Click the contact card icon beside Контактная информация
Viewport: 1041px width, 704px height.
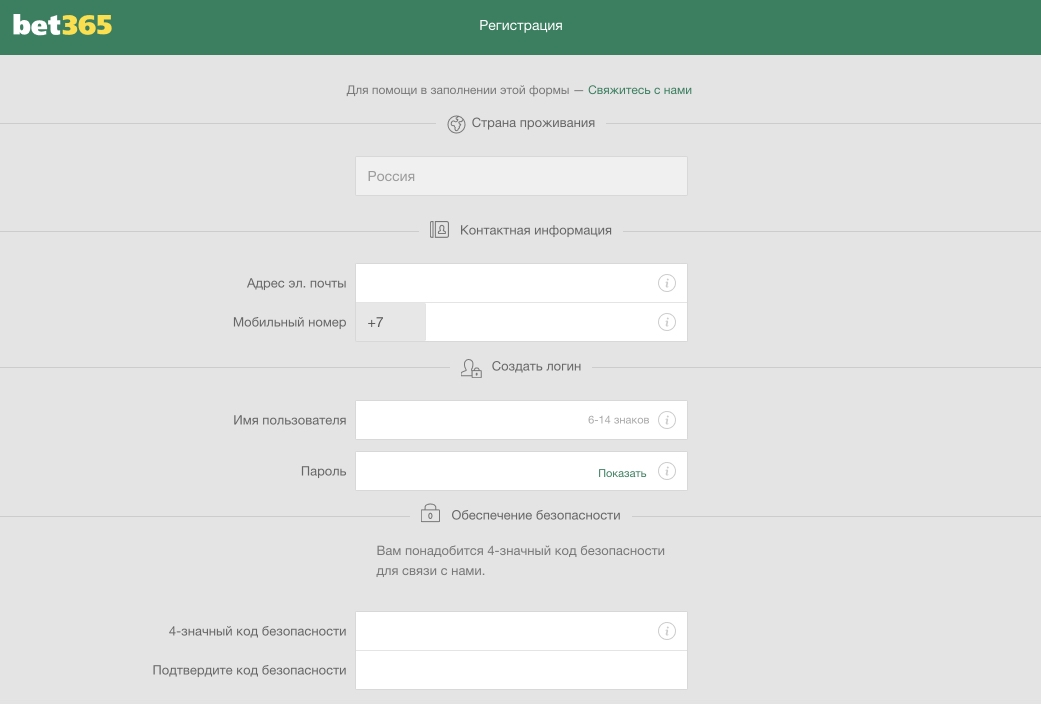[x=439, y=230]
